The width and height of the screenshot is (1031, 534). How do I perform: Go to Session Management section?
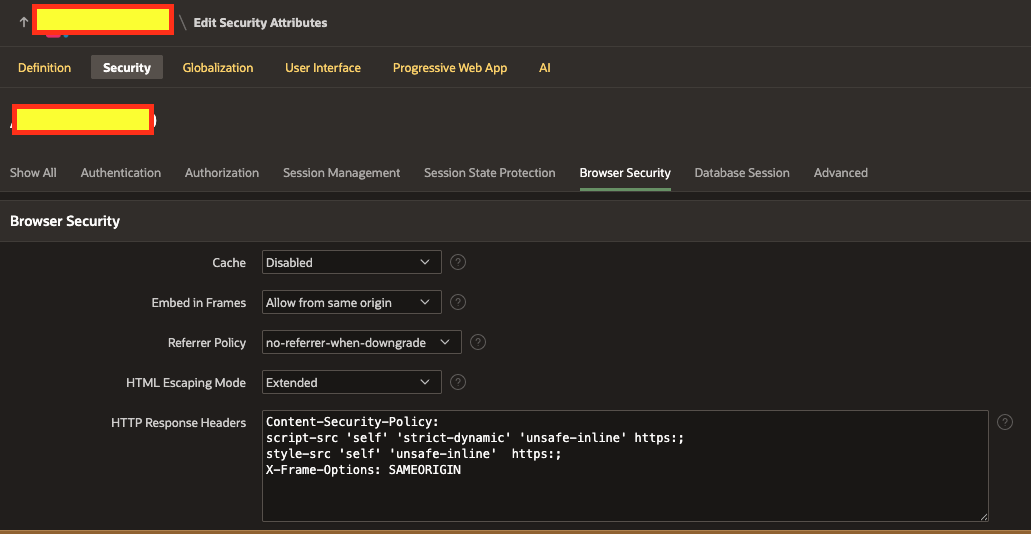pyautogui.click(x=341, y=172)
